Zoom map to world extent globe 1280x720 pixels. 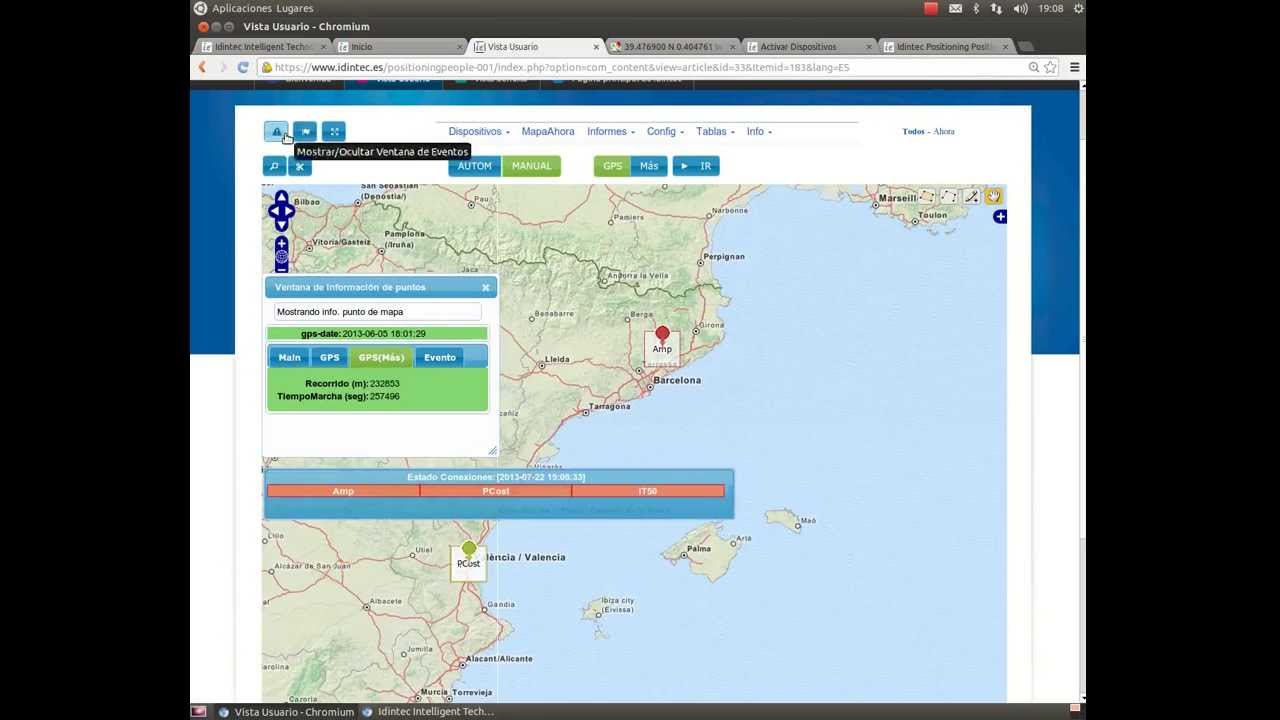(x=281, y=257)
